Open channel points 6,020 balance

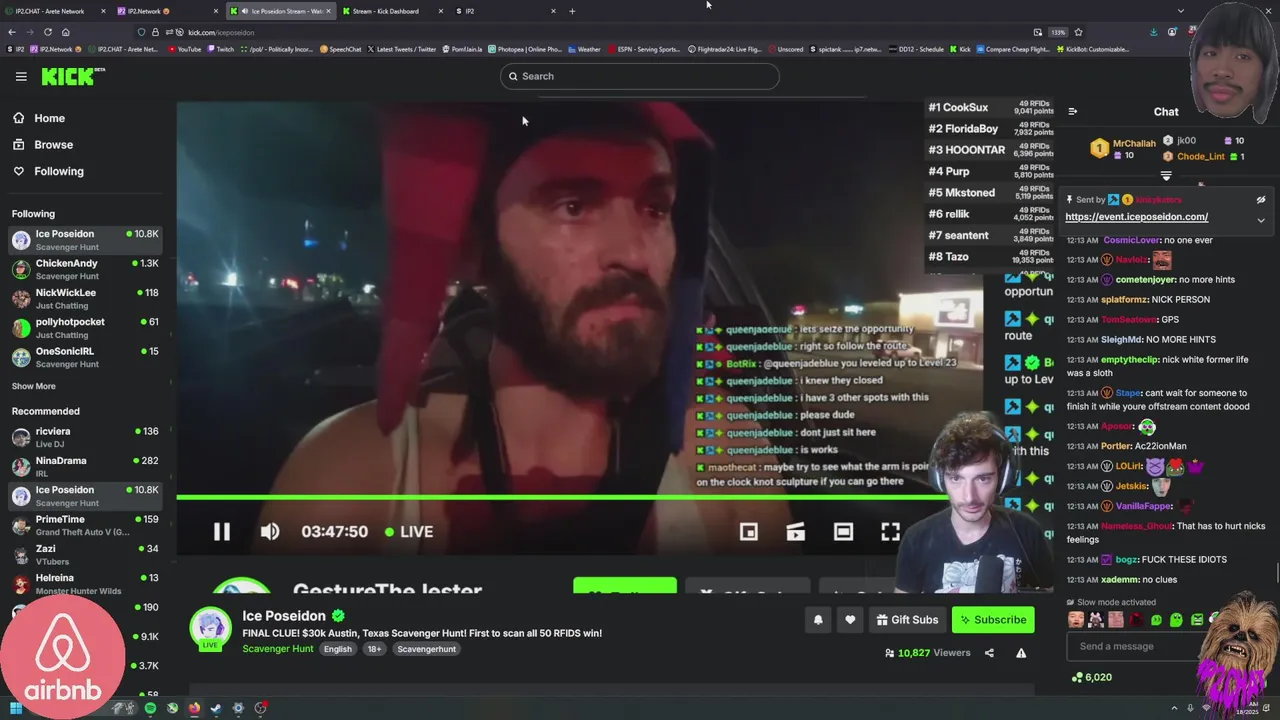point(1091,677)
